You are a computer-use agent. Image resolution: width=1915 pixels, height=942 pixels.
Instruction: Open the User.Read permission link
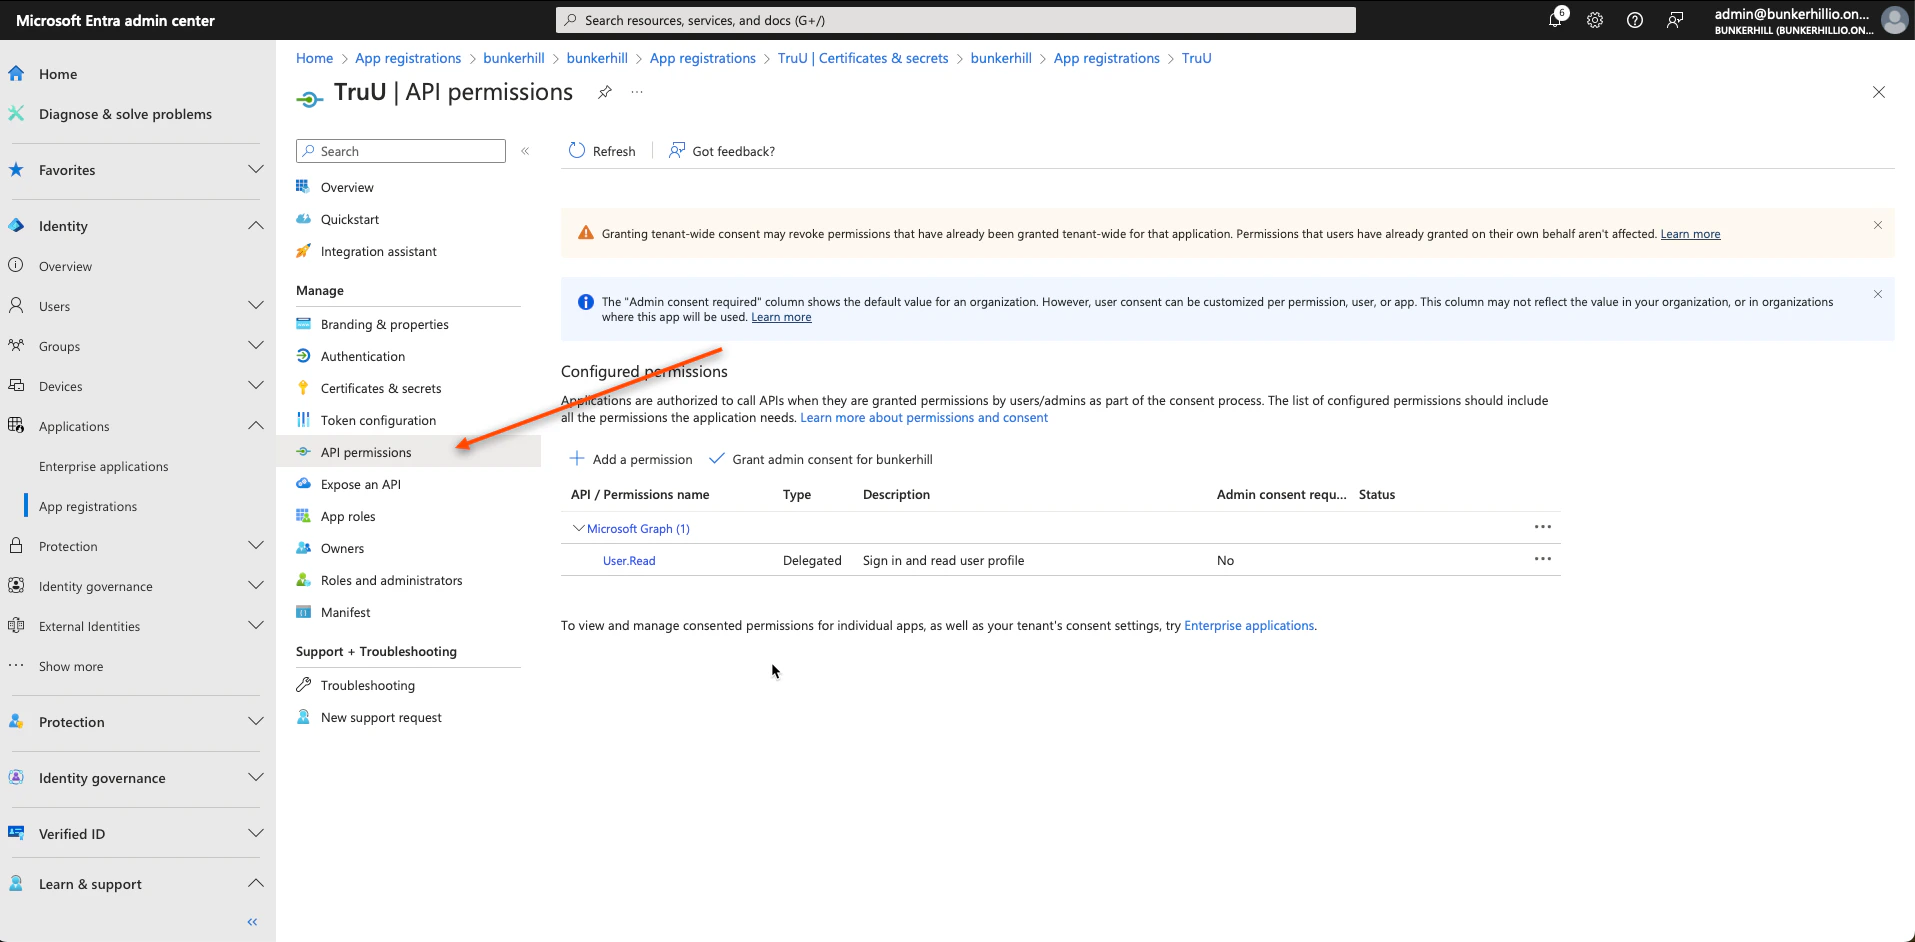click(x=629, y=561)
